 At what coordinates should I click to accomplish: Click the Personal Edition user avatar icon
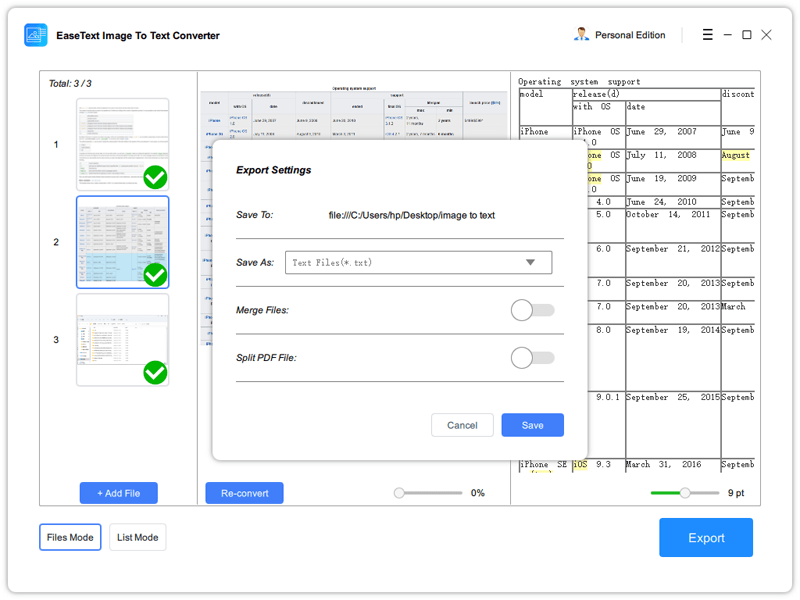(x=581, y=35)
